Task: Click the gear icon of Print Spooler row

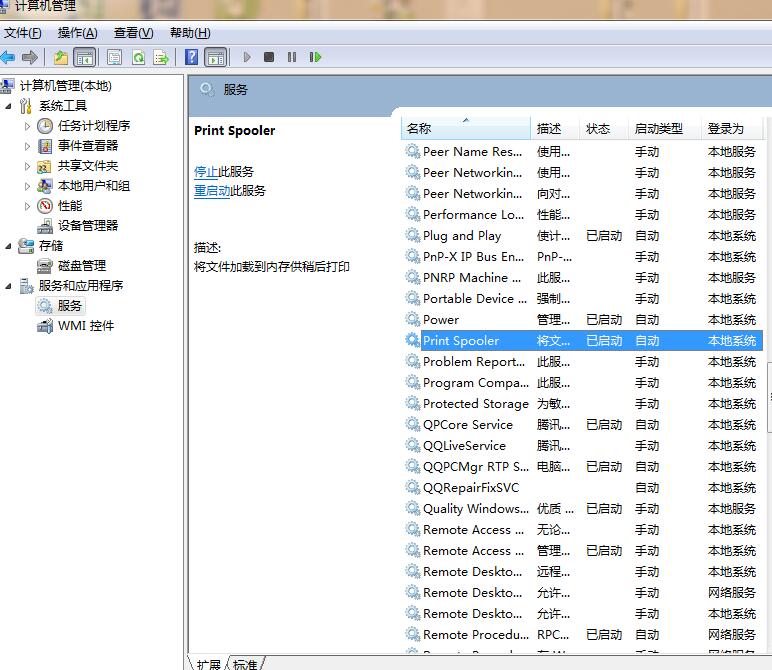Action: click(x=412, y=340)
